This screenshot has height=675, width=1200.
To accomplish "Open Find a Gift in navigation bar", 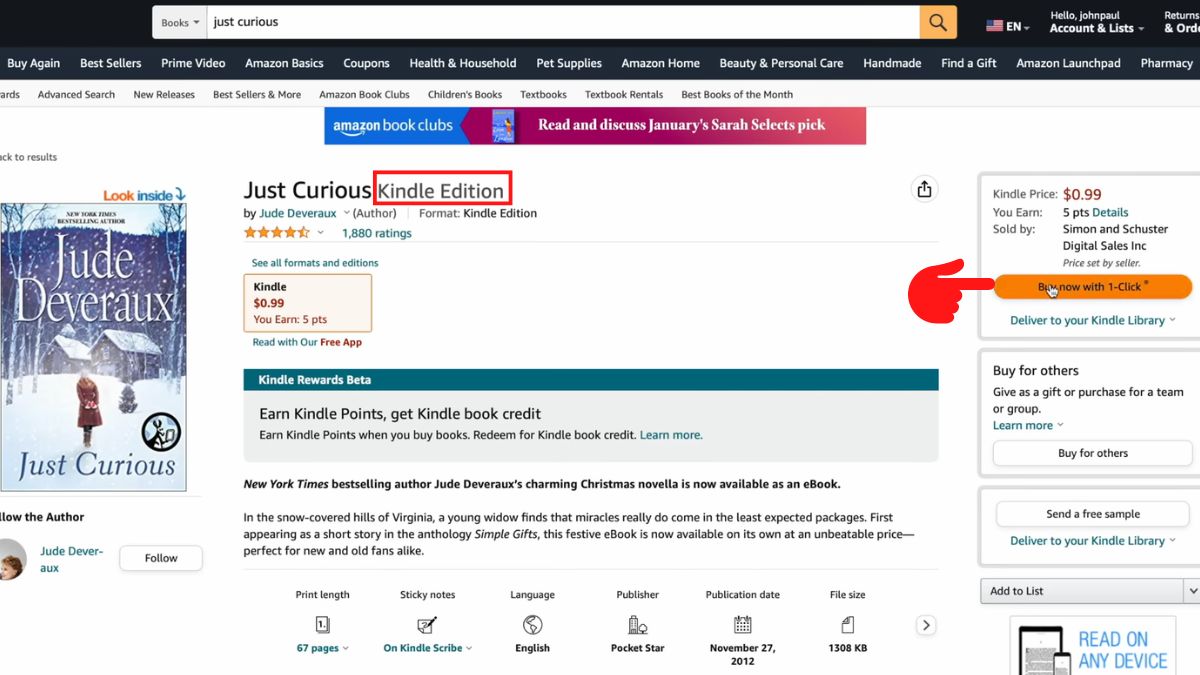I will click(969, 63).
